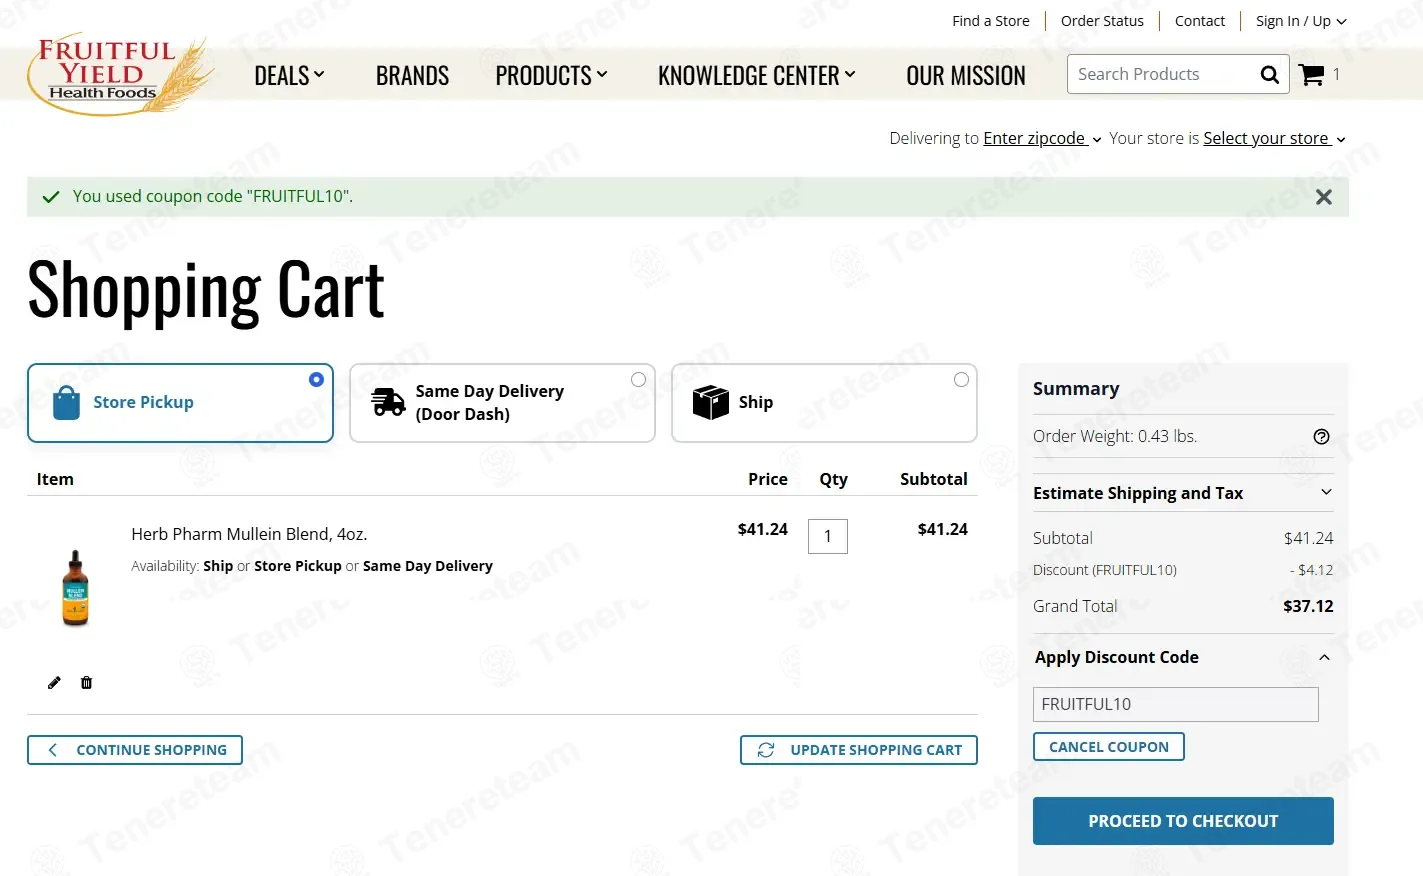
Task: Click Proceed to Checkout button
Action: [1183, 821]
